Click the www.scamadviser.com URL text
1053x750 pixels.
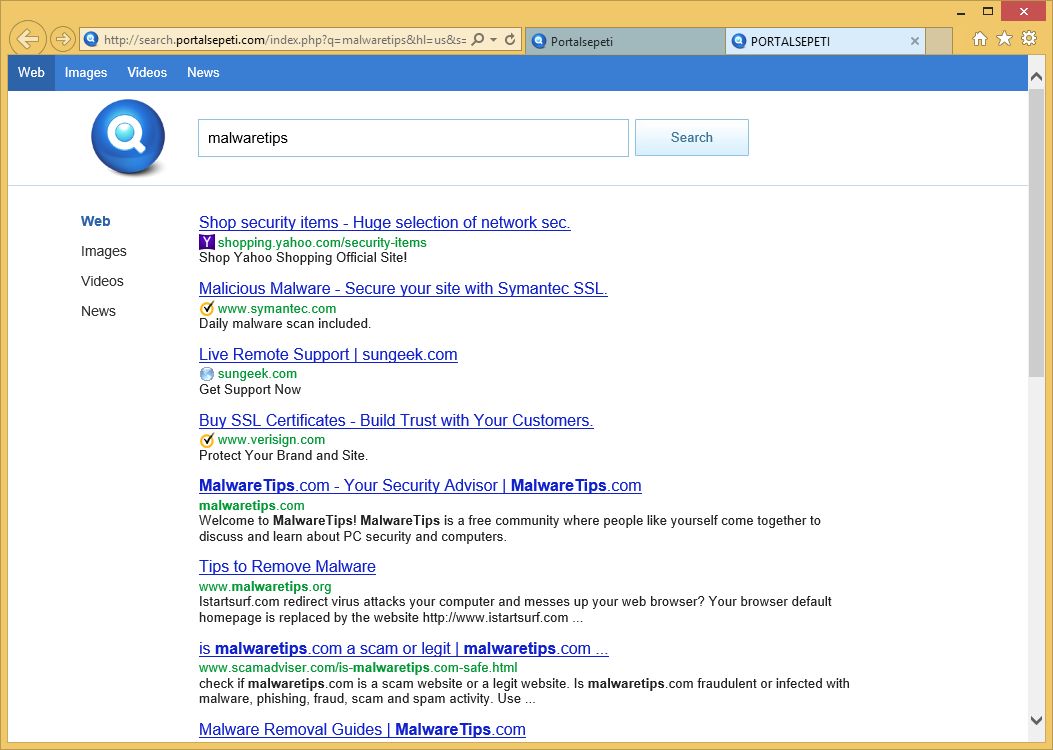[358, 667]
